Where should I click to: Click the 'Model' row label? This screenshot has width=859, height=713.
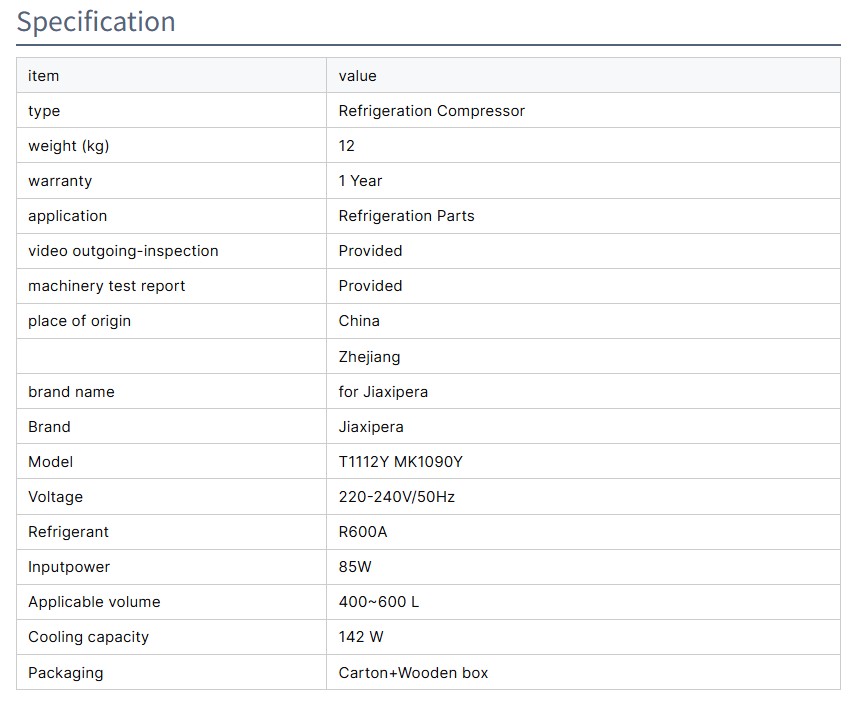pyautogui.click(x=50, y=462)
